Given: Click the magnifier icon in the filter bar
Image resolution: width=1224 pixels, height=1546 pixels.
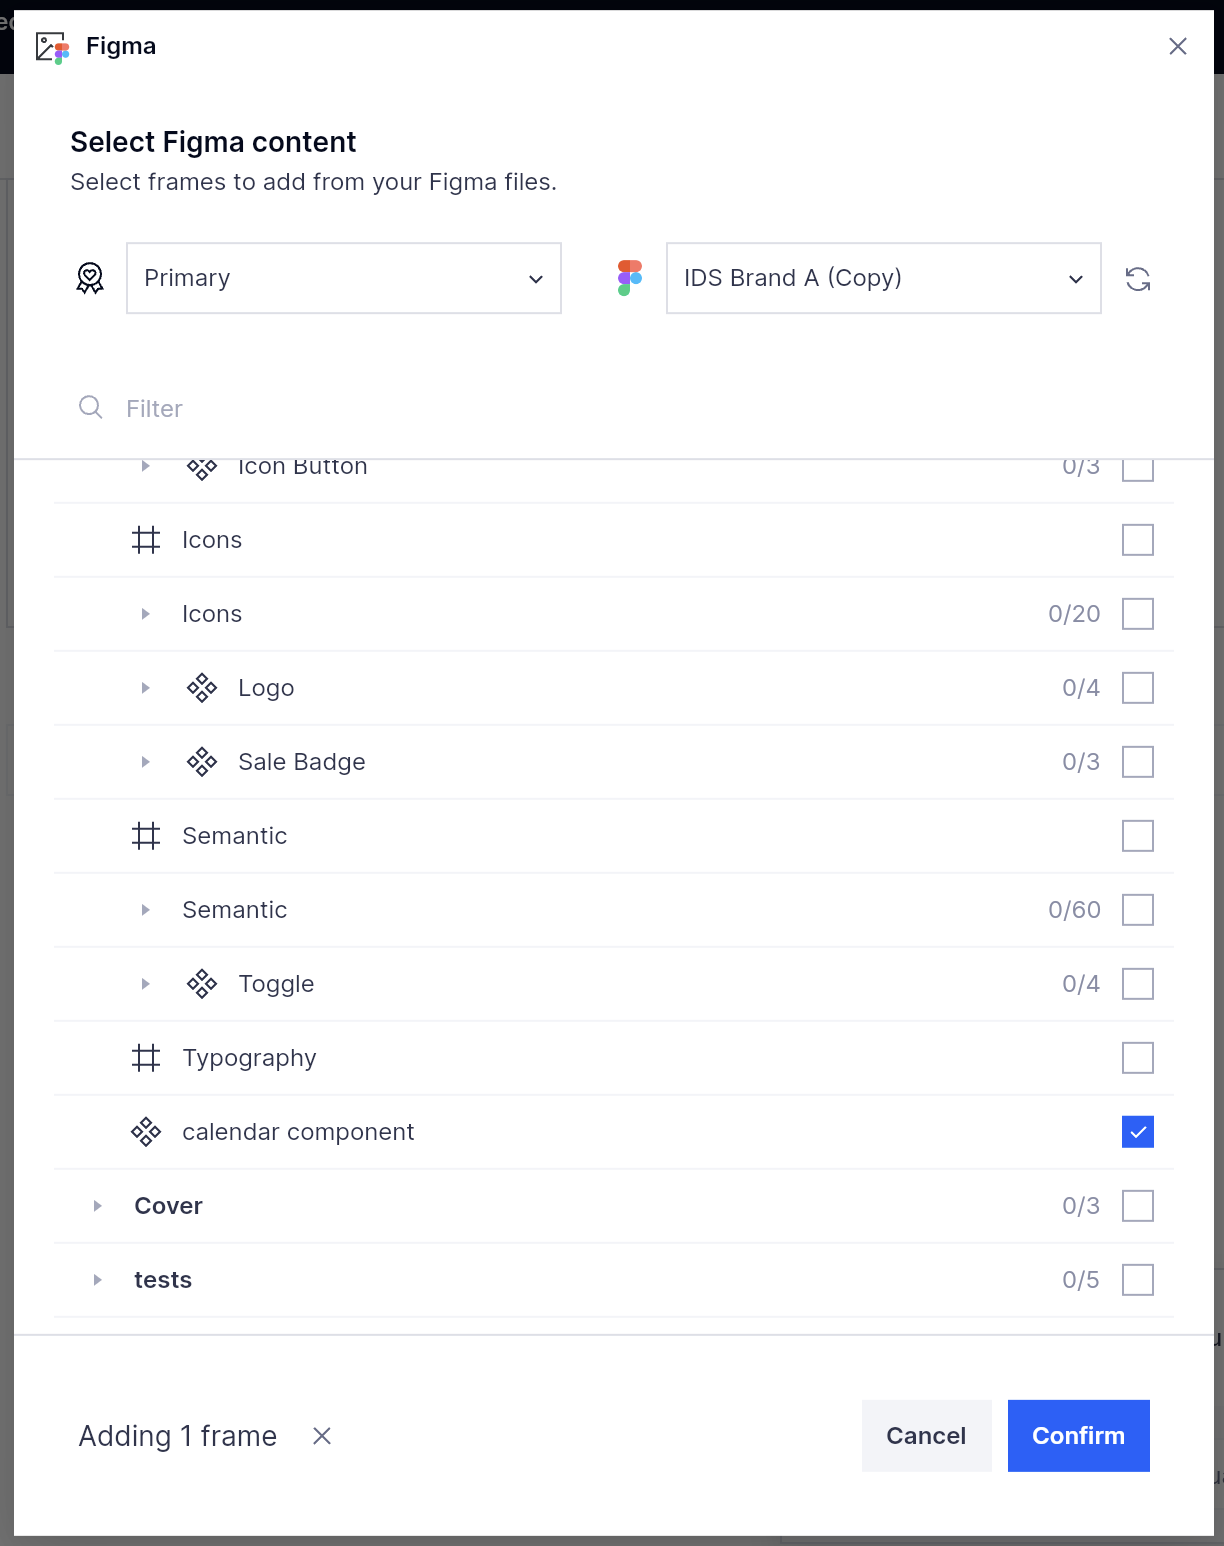Looking at the screenshot, I should [x=90, y=408].
